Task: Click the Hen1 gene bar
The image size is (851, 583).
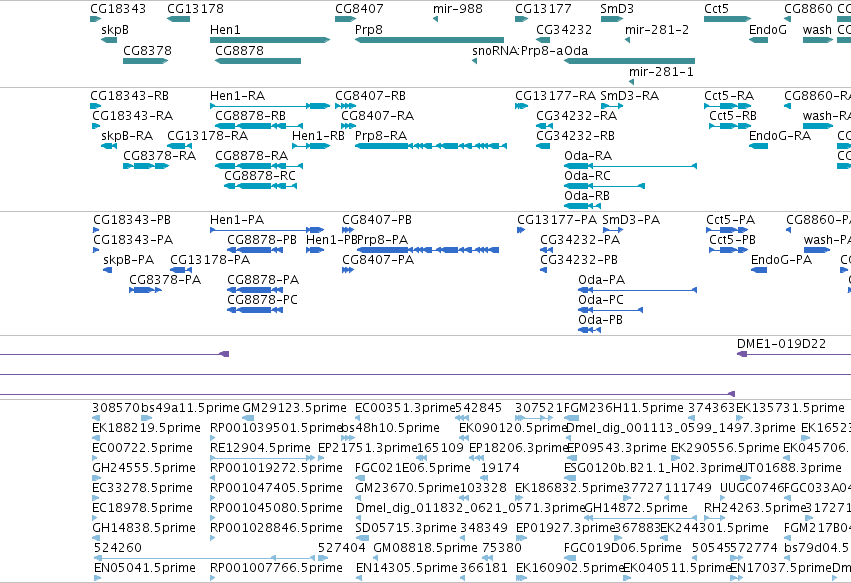Action: coord(270,40)
